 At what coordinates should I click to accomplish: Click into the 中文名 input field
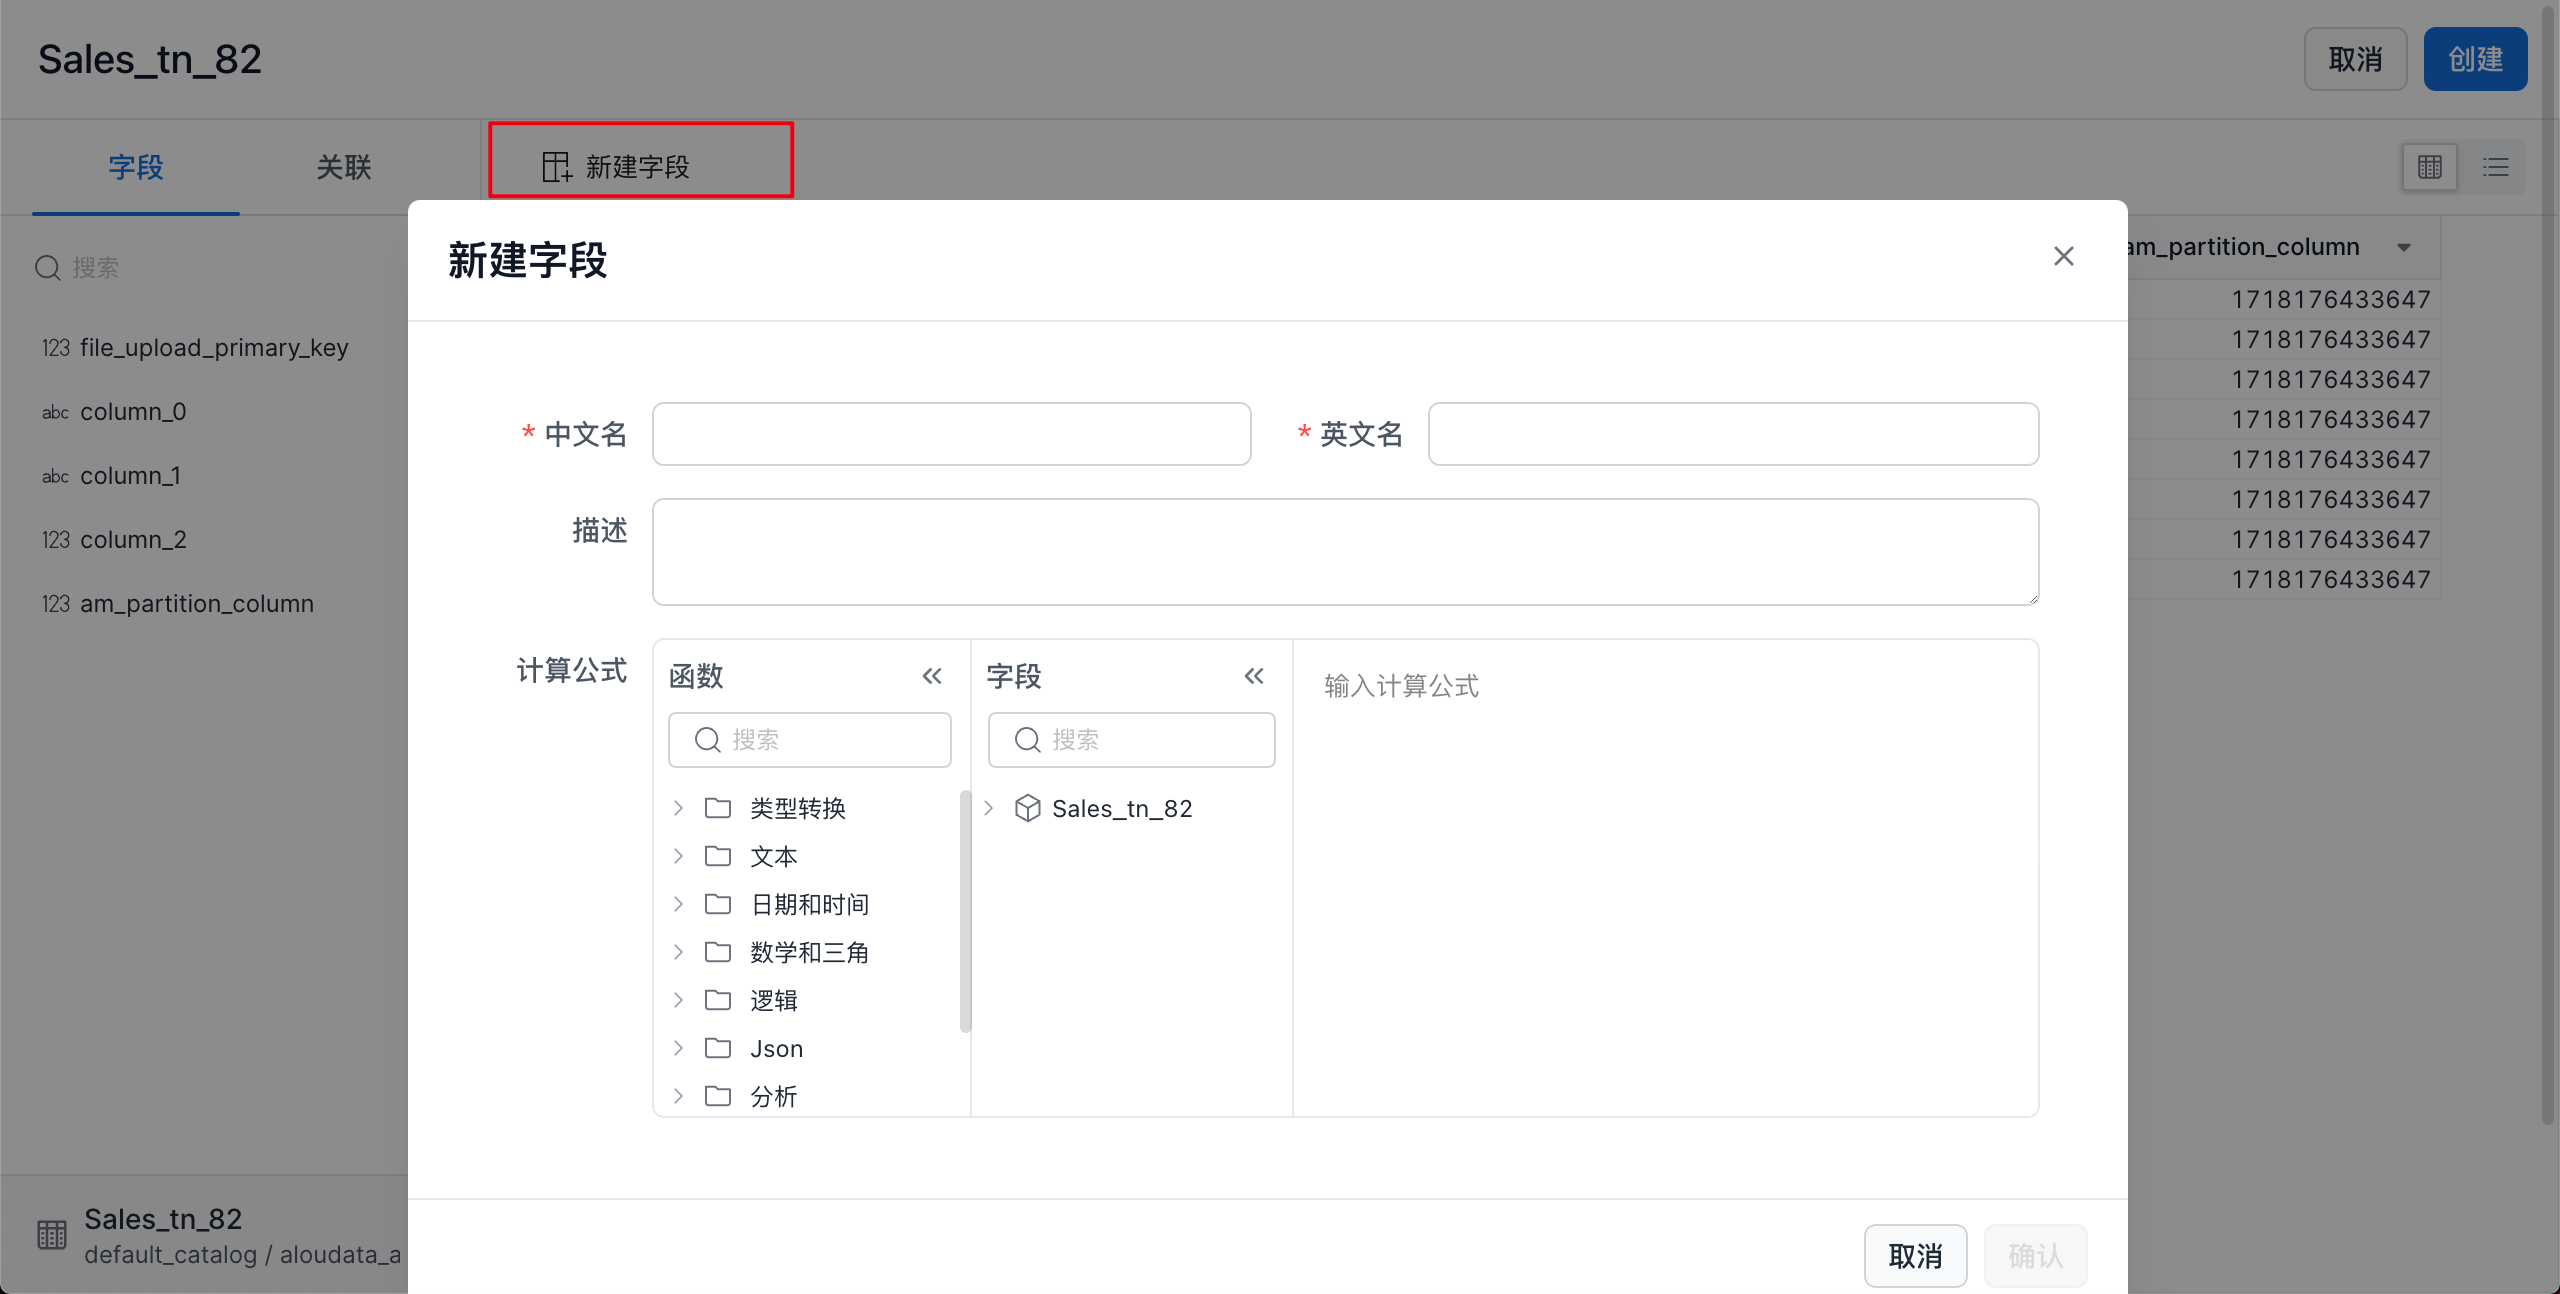(x=951, y=434)
